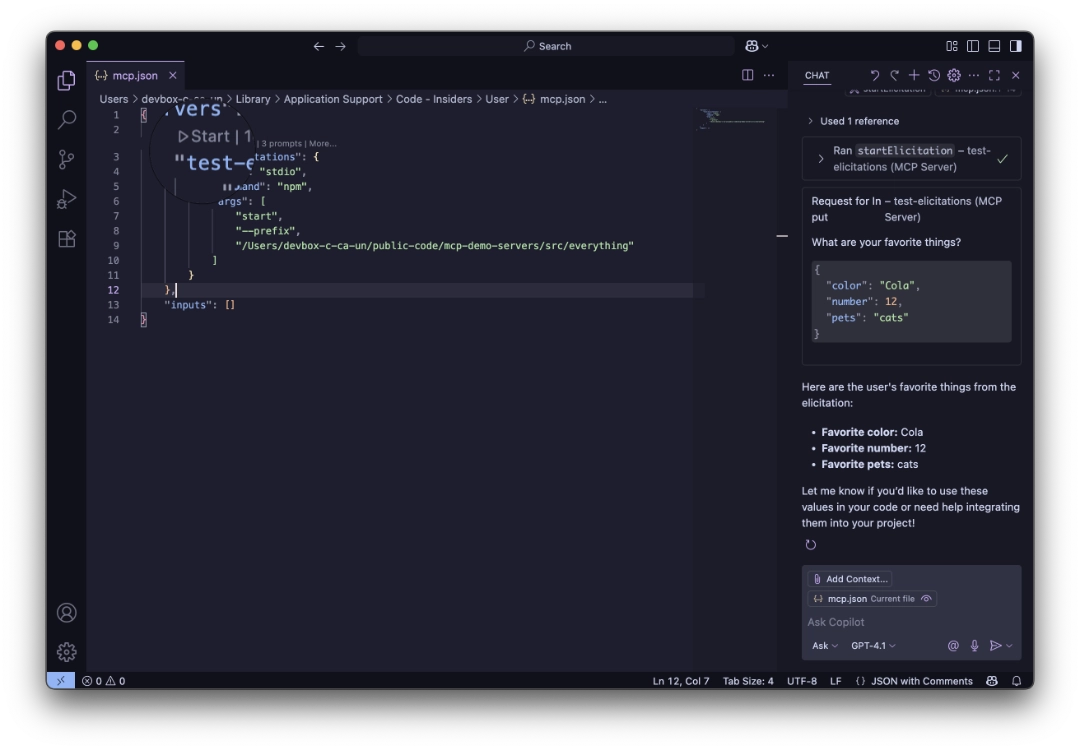Click the "inputs" line in editor
The width and height of the screenshot is (1080, 750).
pos(200,304)
